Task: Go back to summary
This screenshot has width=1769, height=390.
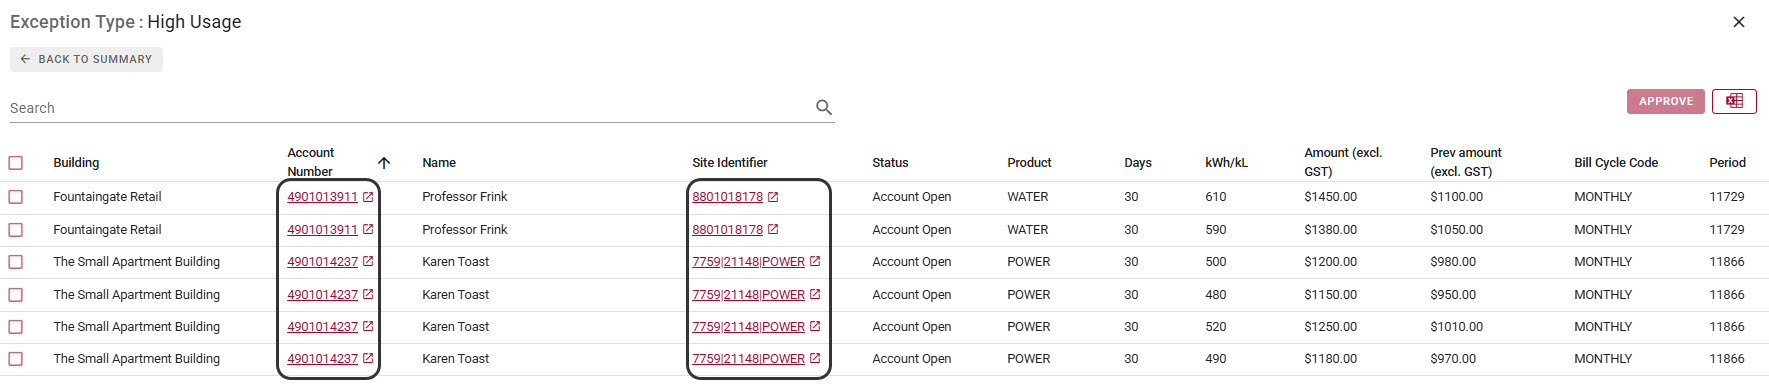Action: (86, 59)
